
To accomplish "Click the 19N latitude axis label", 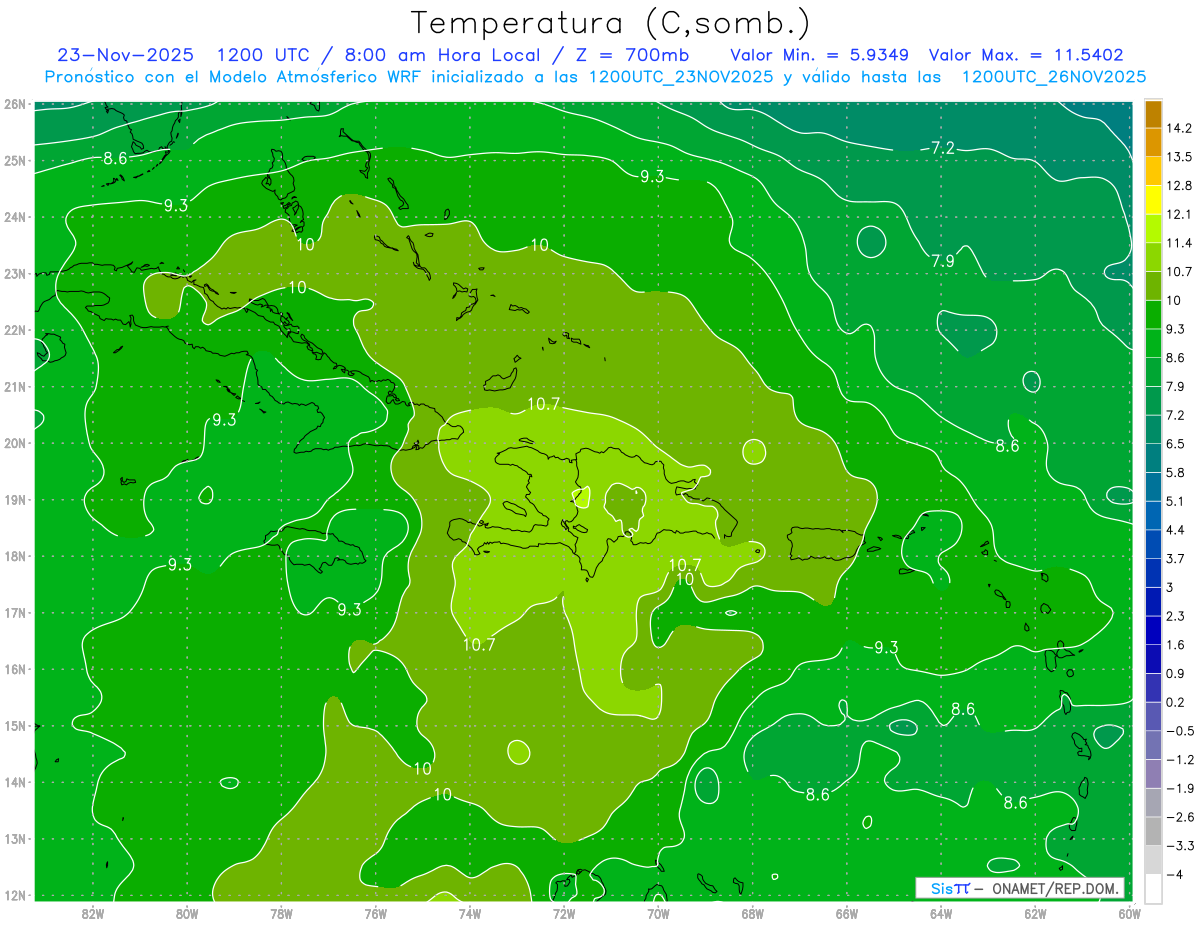I will pos(14,499).
